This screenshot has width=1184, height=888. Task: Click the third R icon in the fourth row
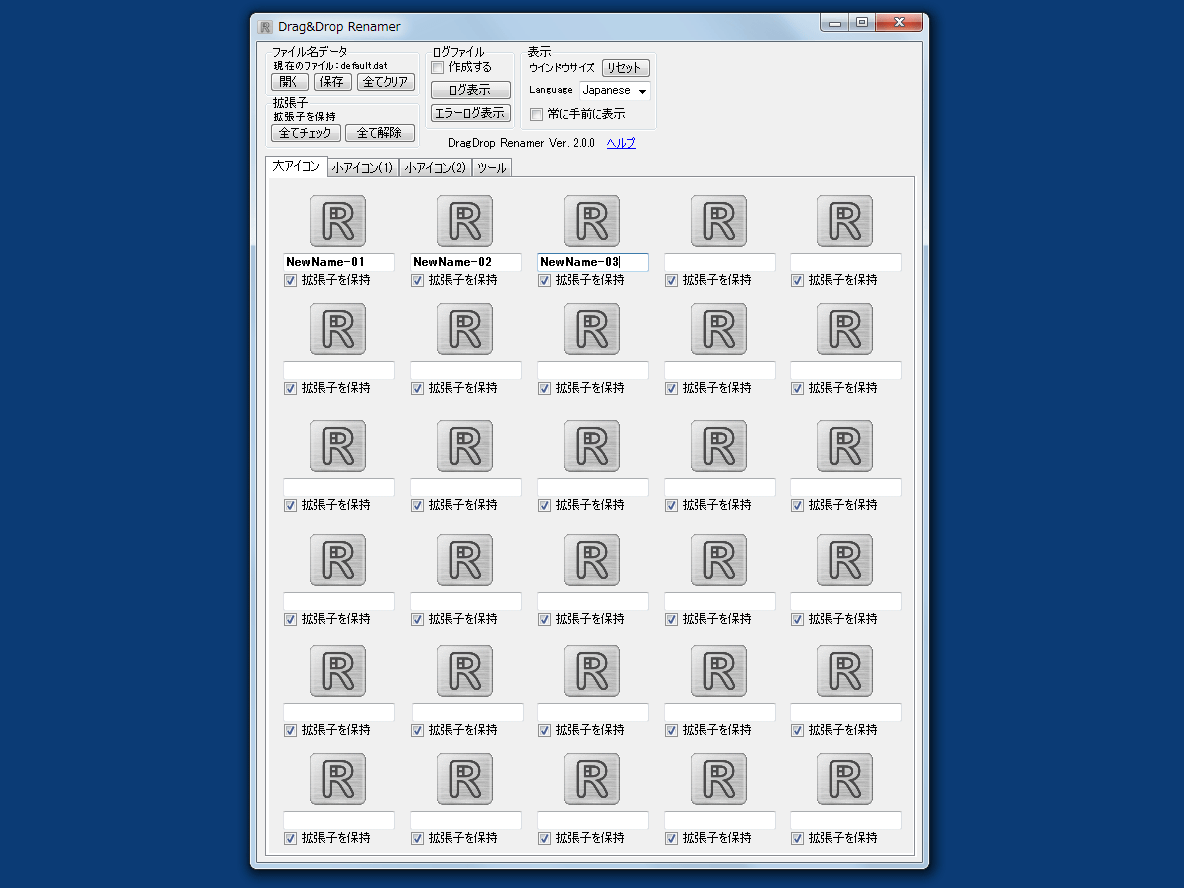click(591, 560)
